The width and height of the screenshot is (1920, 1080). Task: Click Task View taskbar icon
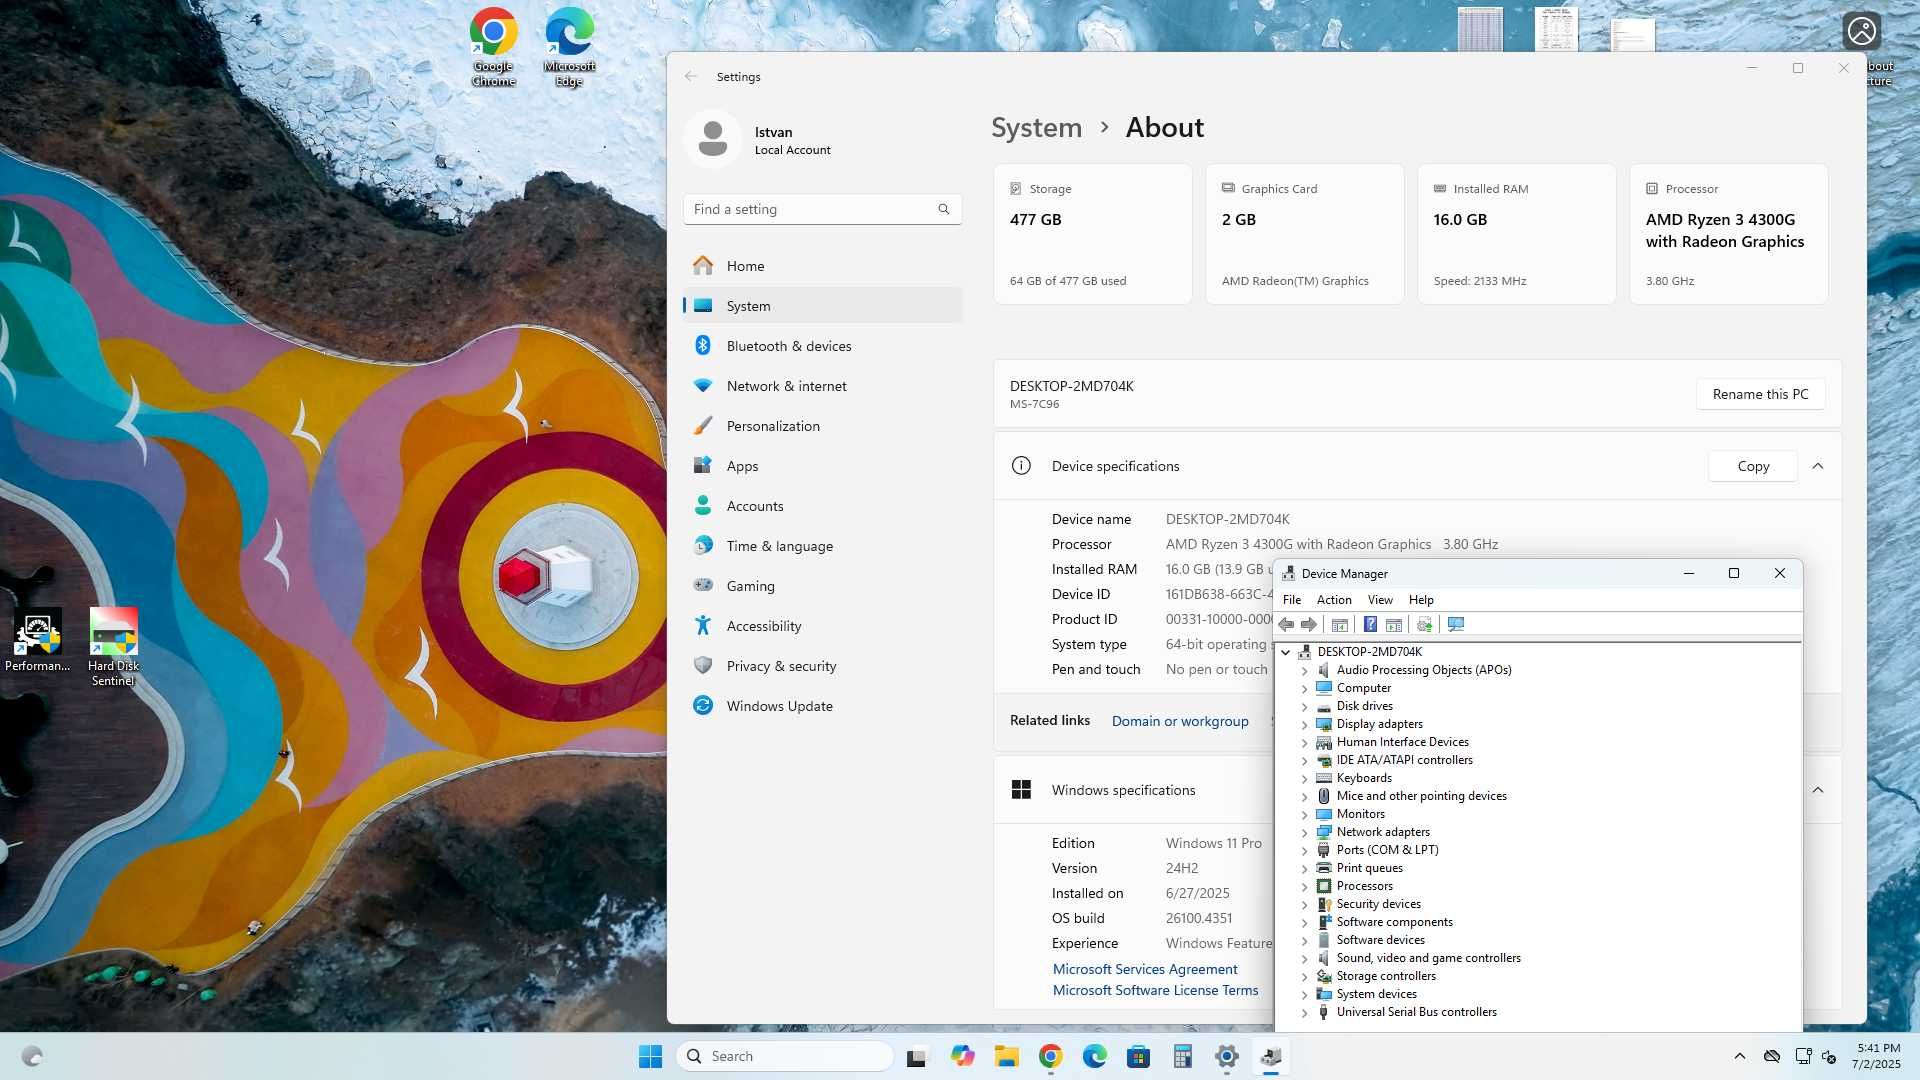click(916, 1056)
